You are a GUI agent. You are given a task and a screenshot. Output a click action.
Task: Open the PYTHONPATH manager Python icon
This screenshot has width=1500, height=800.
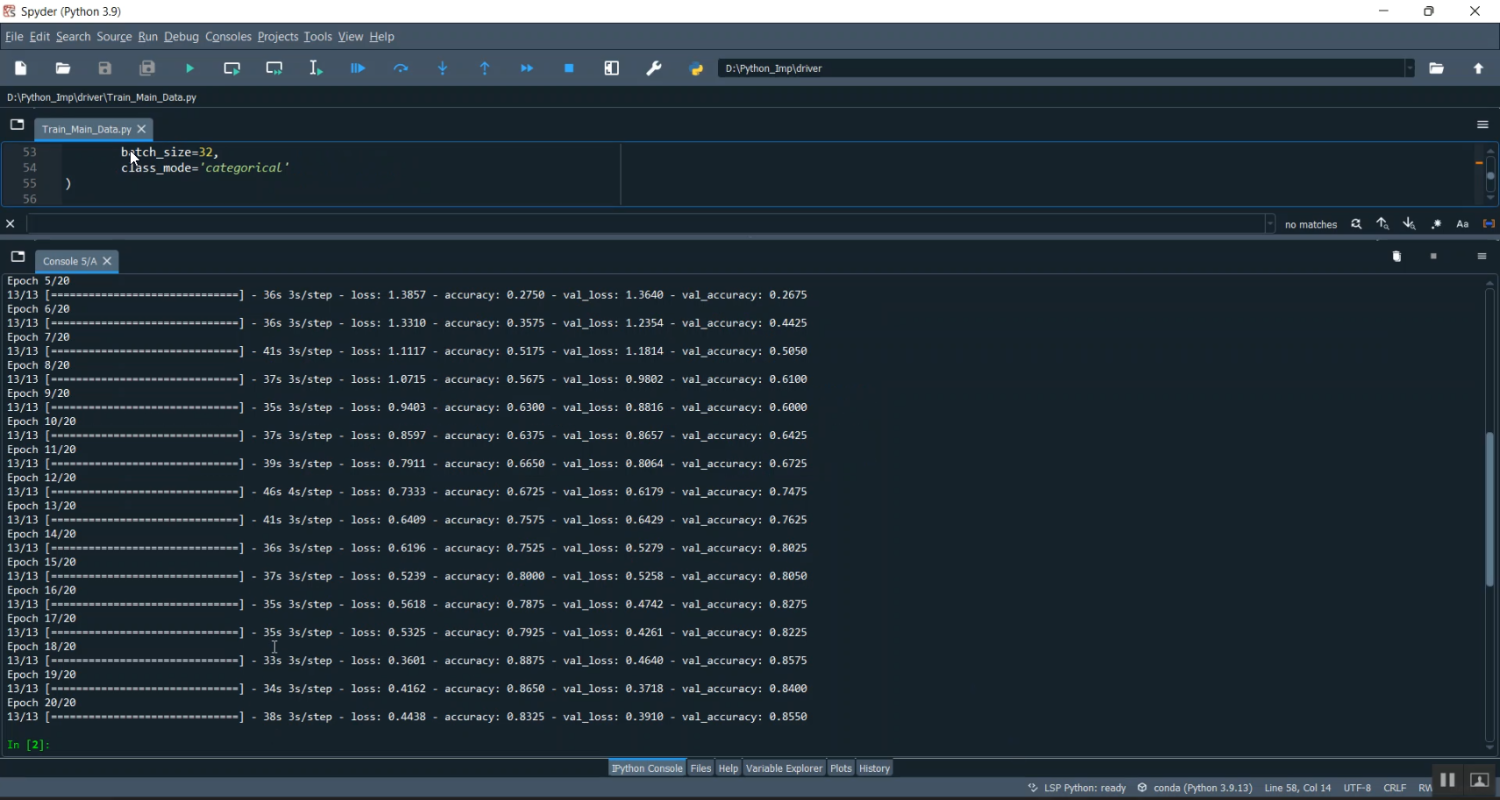tap(697, 68)
